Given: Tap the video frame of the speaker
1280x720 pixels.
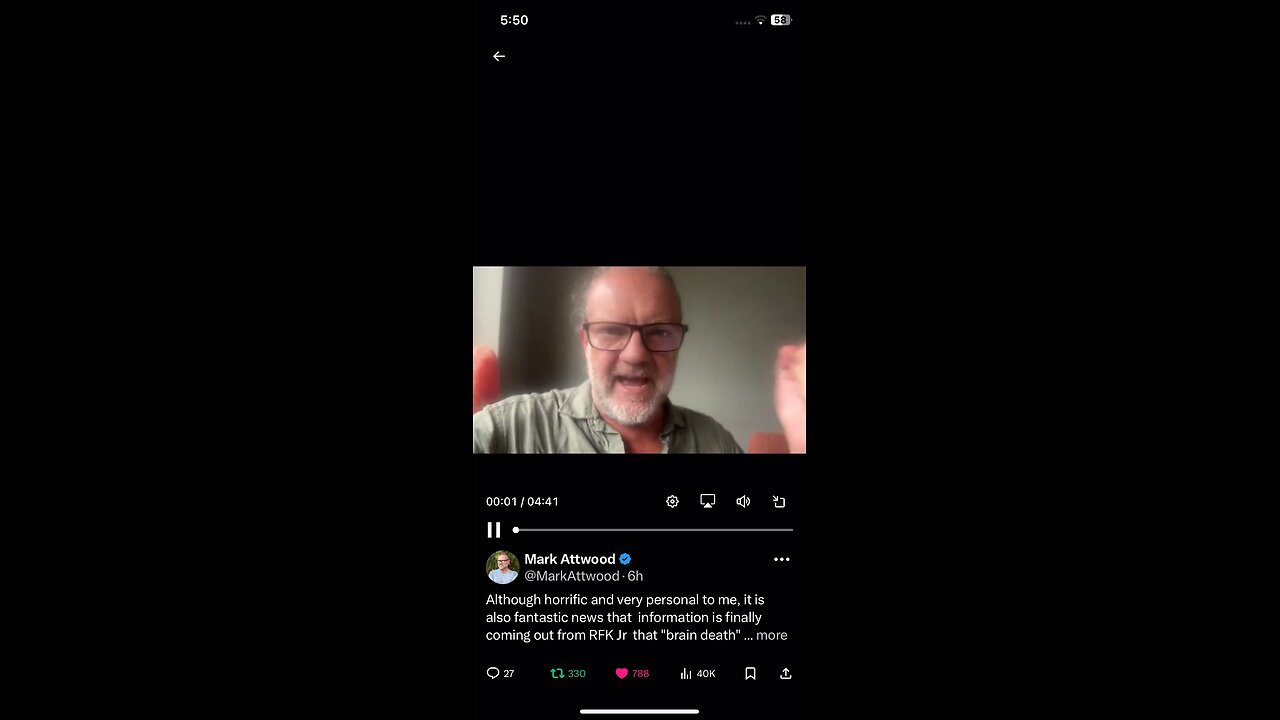Looking at the screenshot, I should [639, 360].
